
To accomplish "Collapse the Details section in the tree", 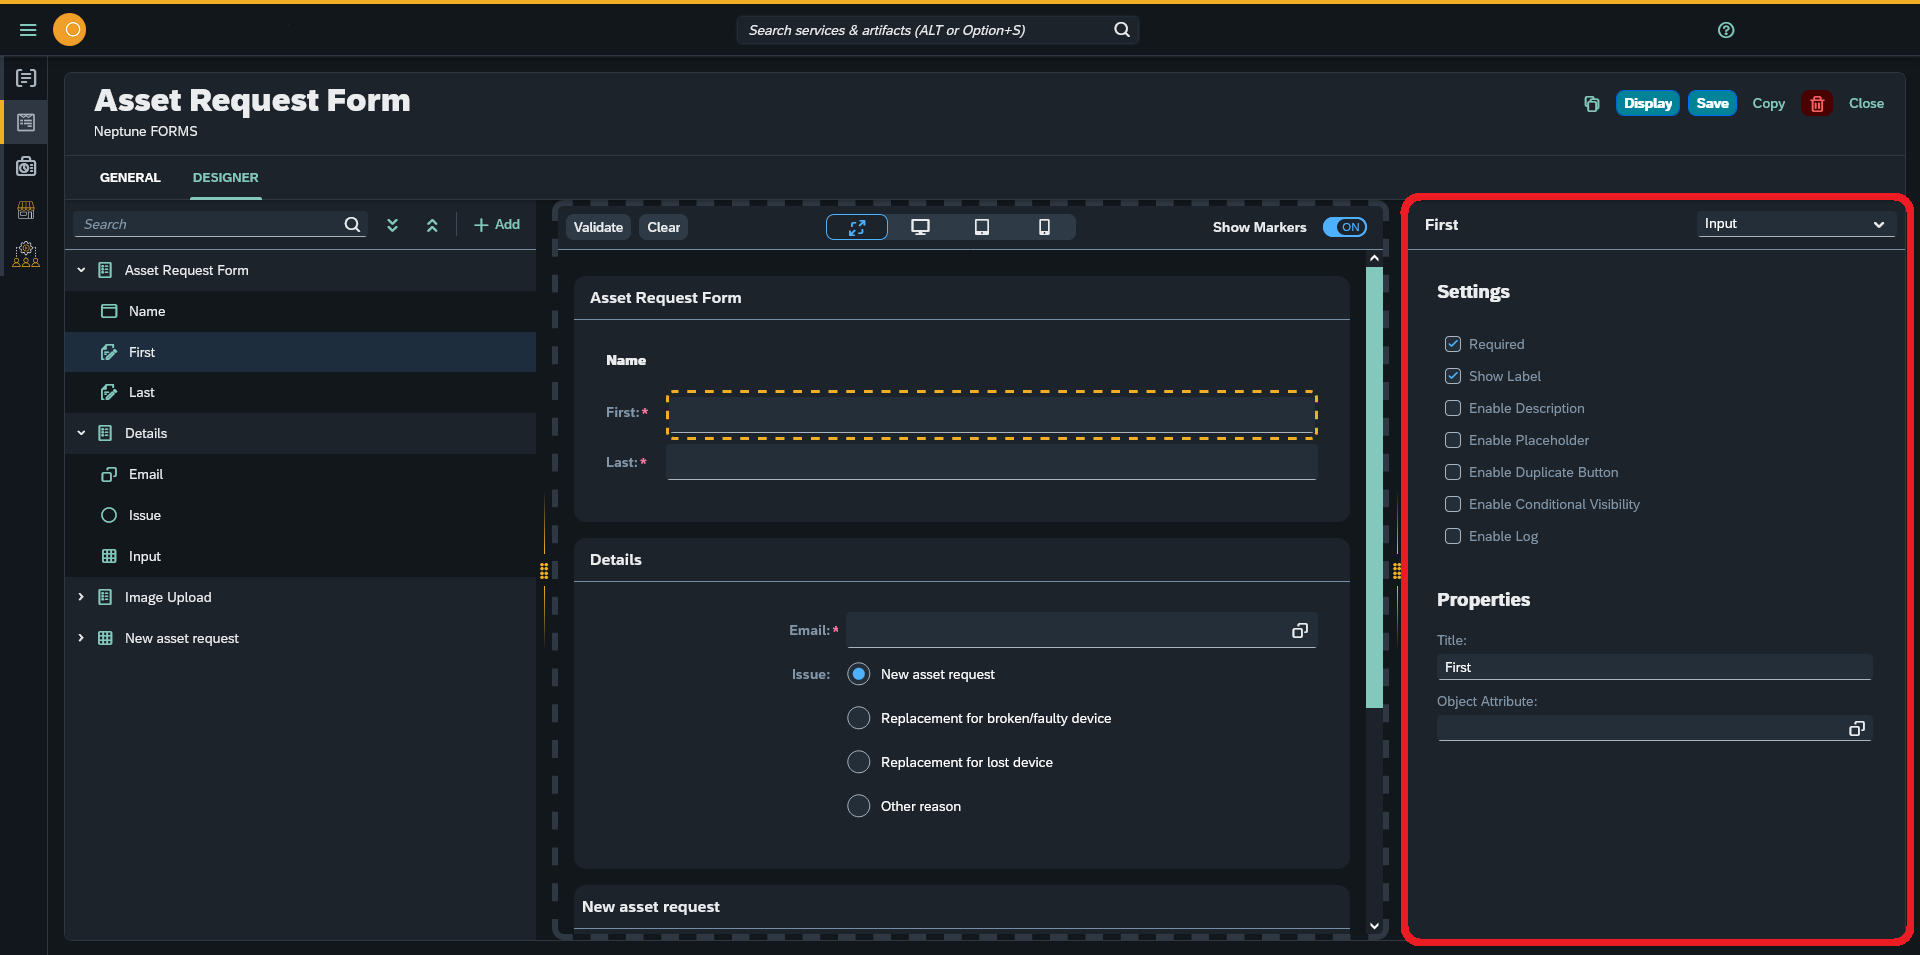I will coord(81,433).
